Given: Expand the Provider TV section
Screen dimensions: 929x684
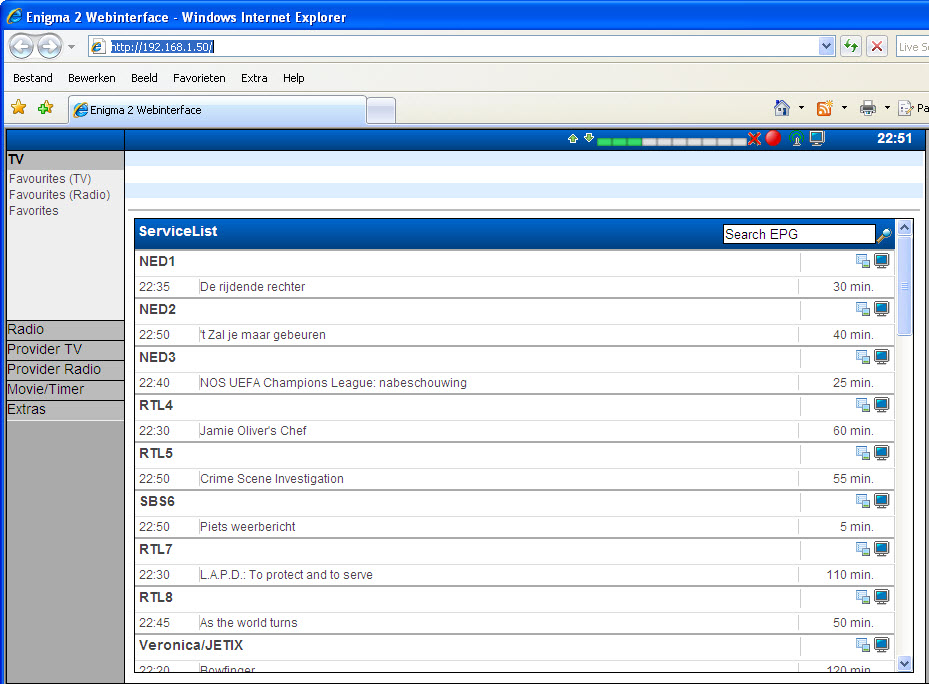Looking at the screenshot, I should [65, 350].
